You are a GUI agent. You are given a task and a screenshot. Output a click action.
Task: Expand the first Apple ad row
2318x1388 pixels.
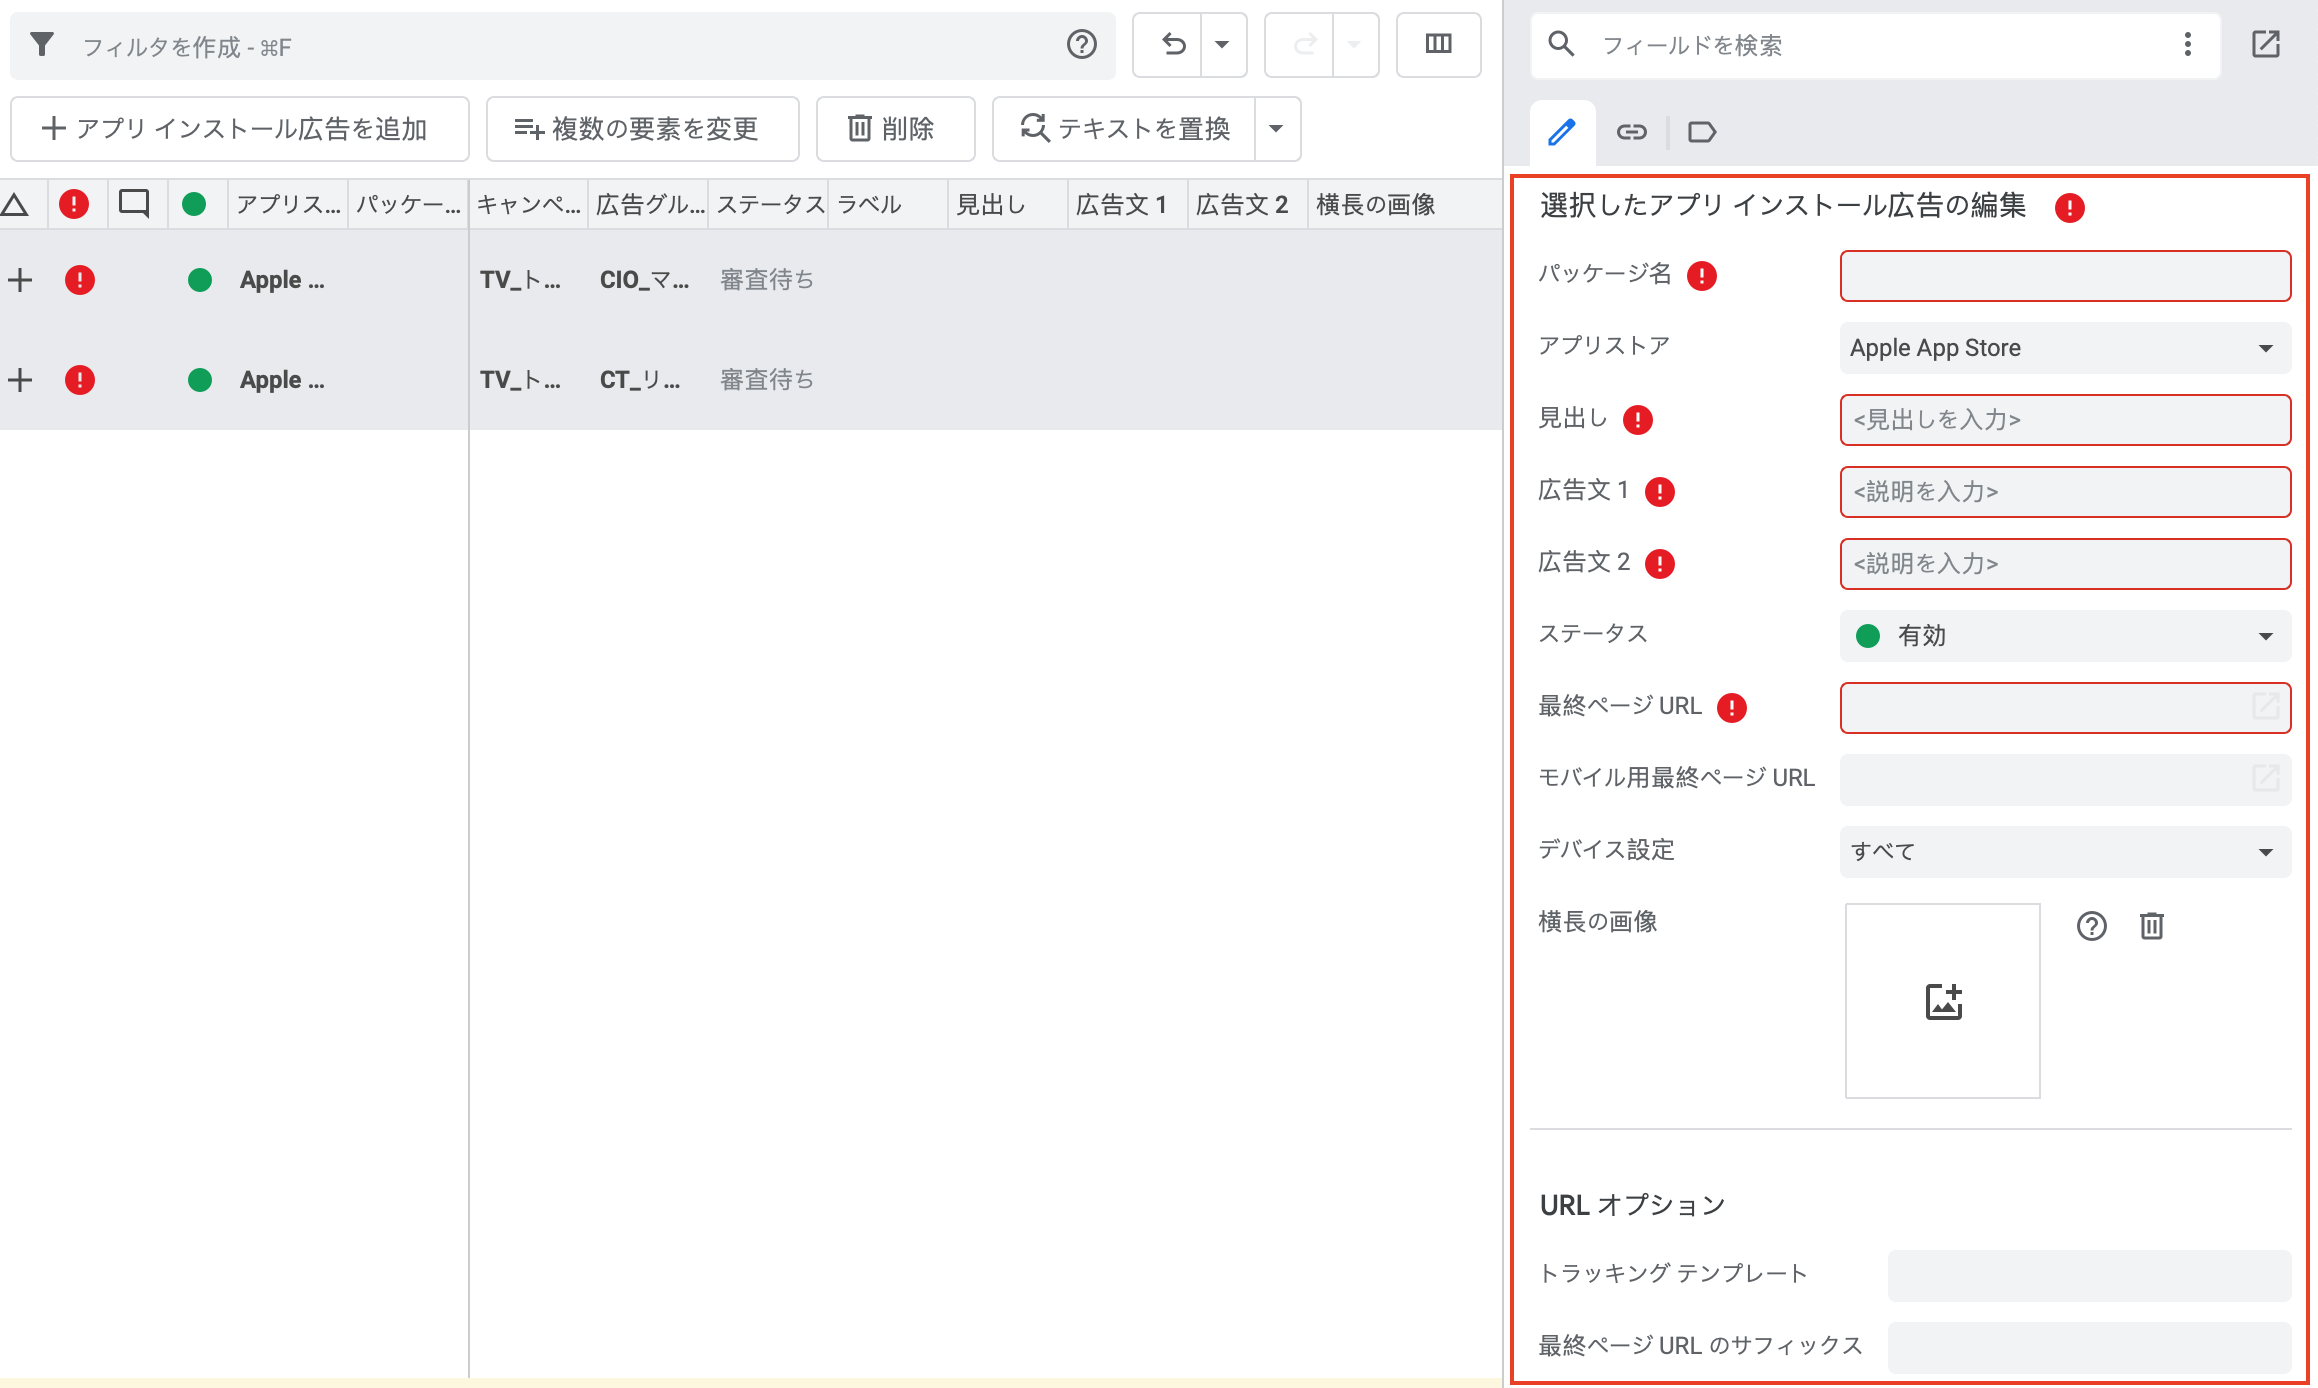[x=20, y=280]
